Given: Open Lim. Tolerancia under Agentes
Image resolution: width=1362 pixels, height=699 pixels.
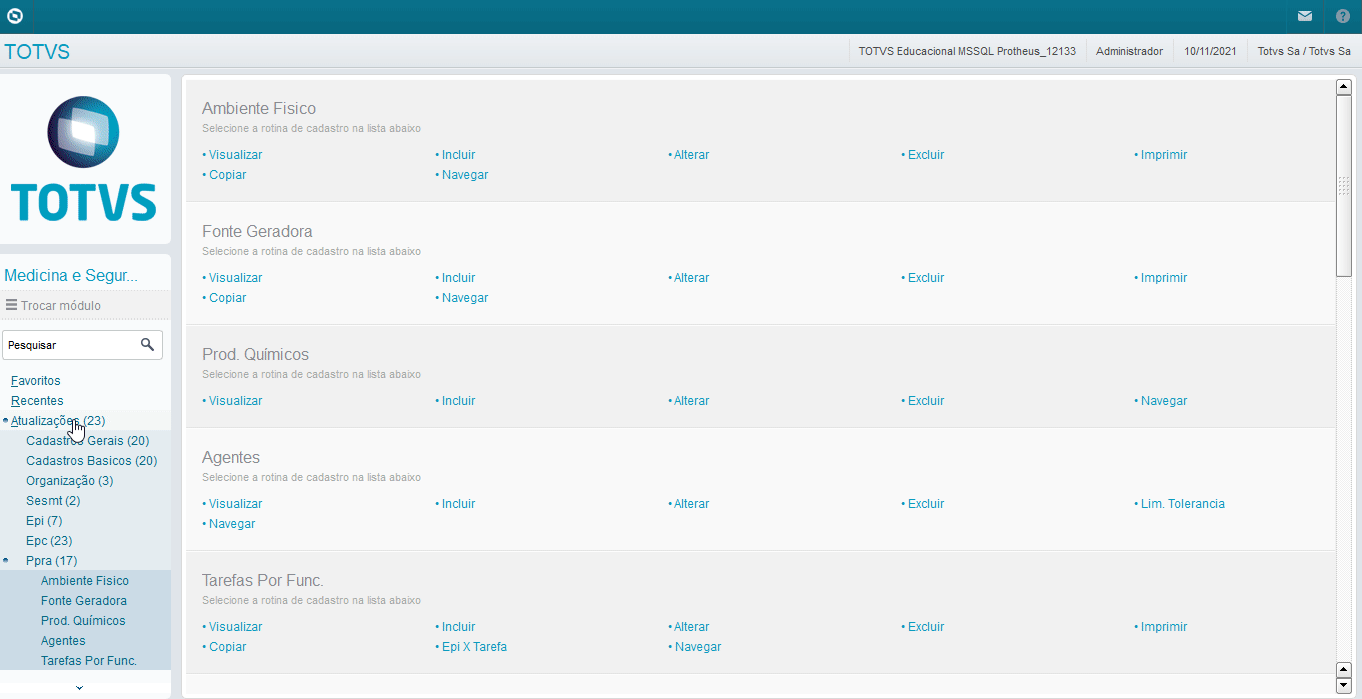Looking at the screenshot, I should point(1182,504).
